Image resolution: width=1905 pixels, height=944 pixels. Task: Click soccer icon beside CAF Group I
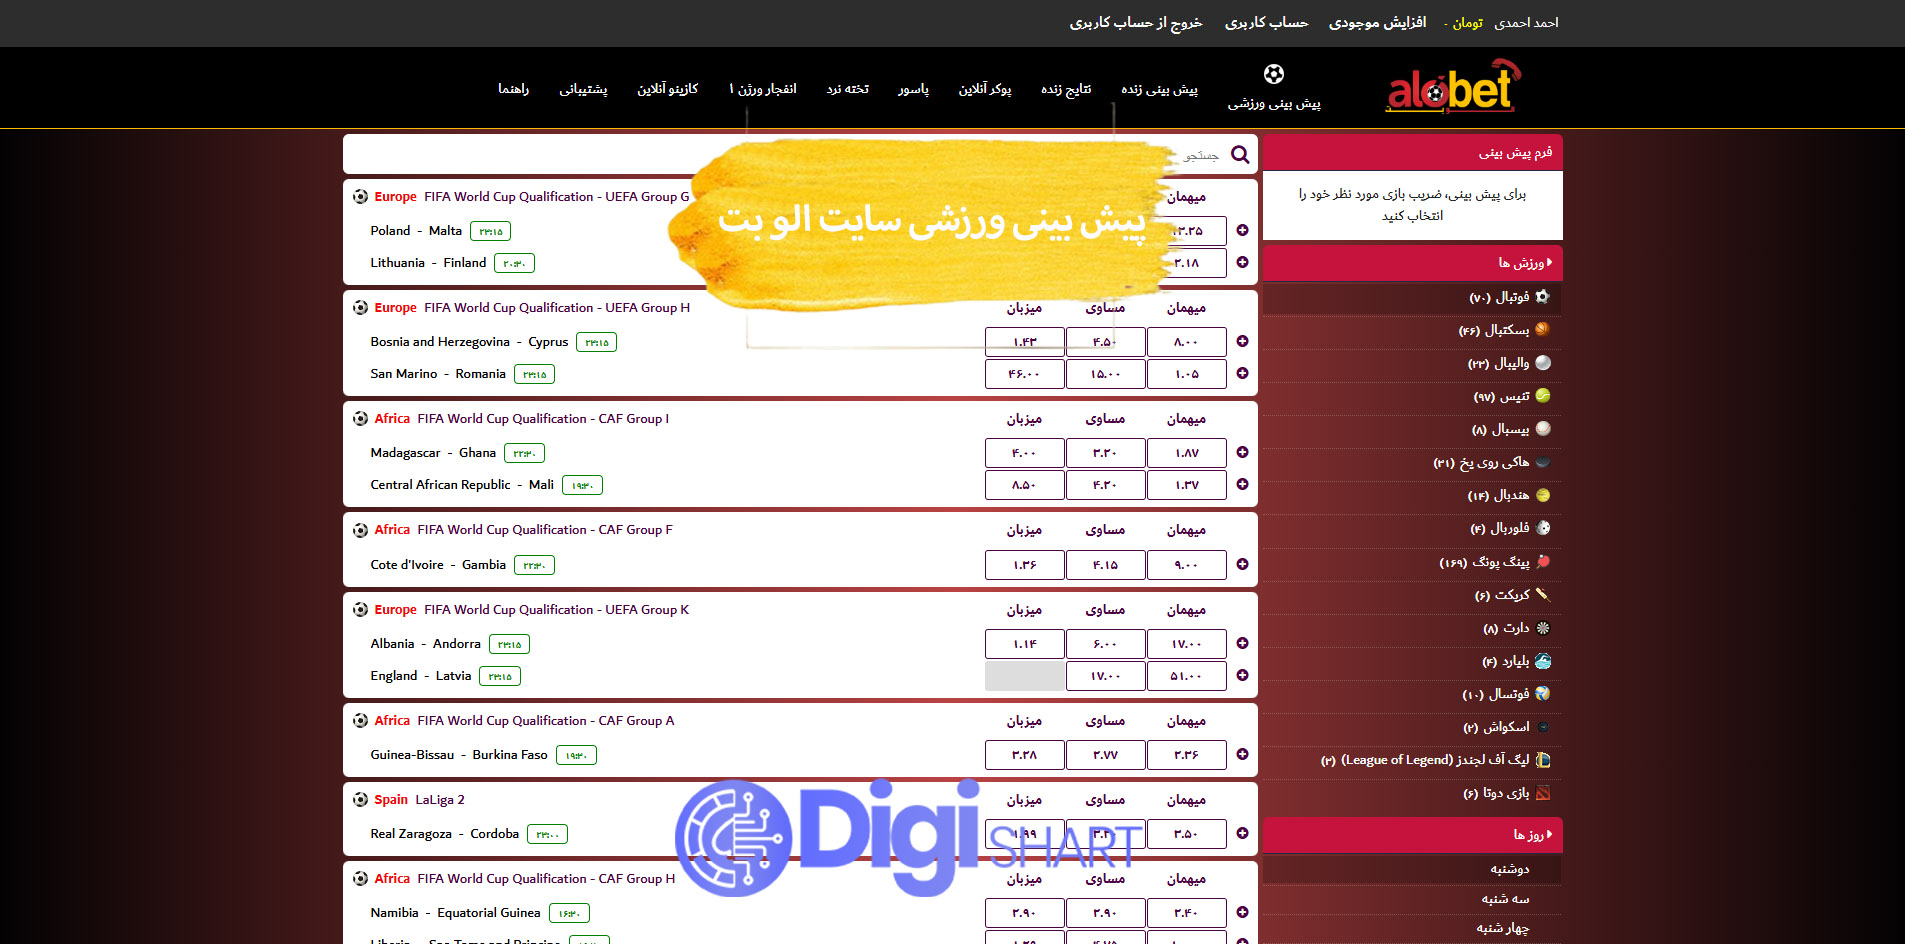coord(360,419)
